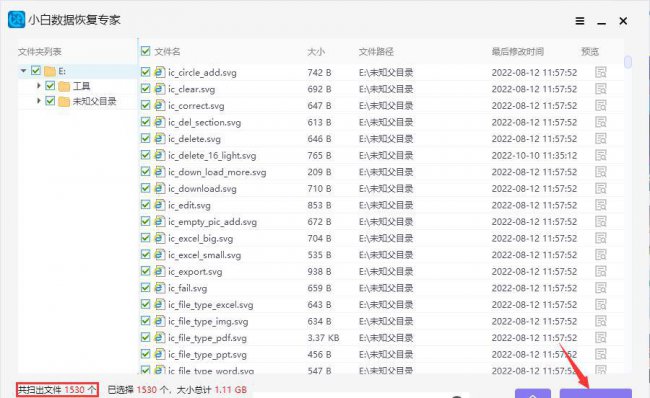The image size is (650, 398).
Task: Uncheck ic_fail.svg file checkbox
Action: [x=146, y=287]
